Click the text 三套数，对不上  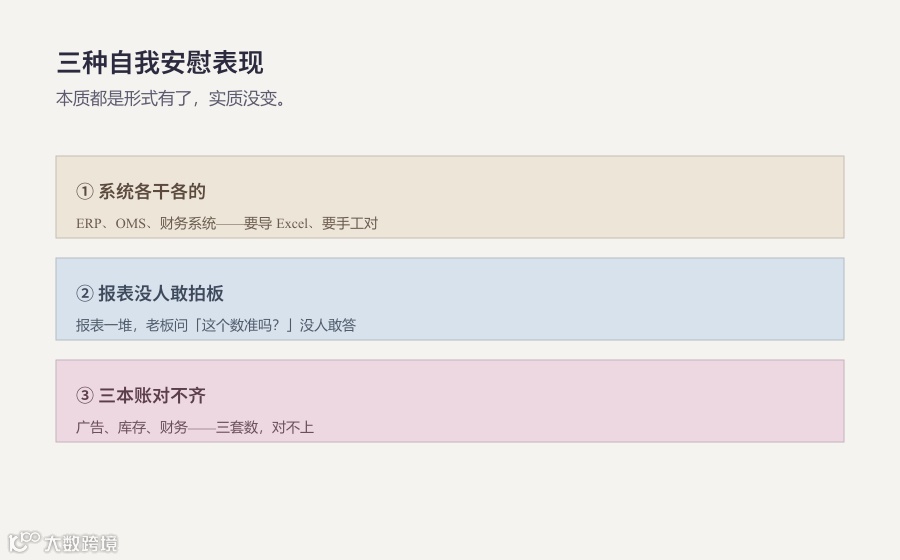[x=265, y=427]
